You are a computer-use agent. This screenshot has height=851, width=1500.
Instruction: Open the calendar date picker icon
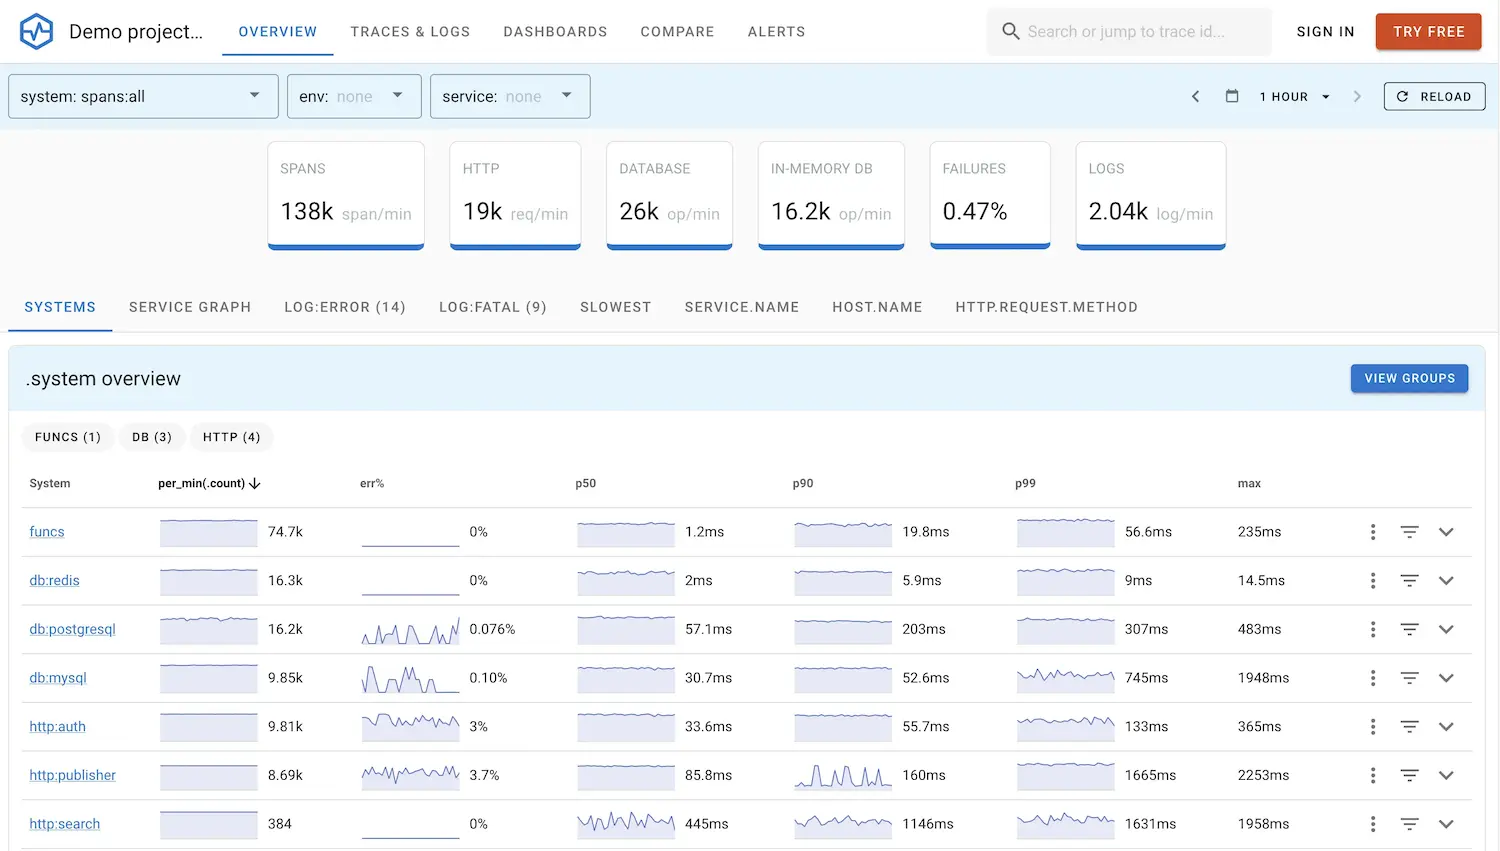click(1232, 96)
